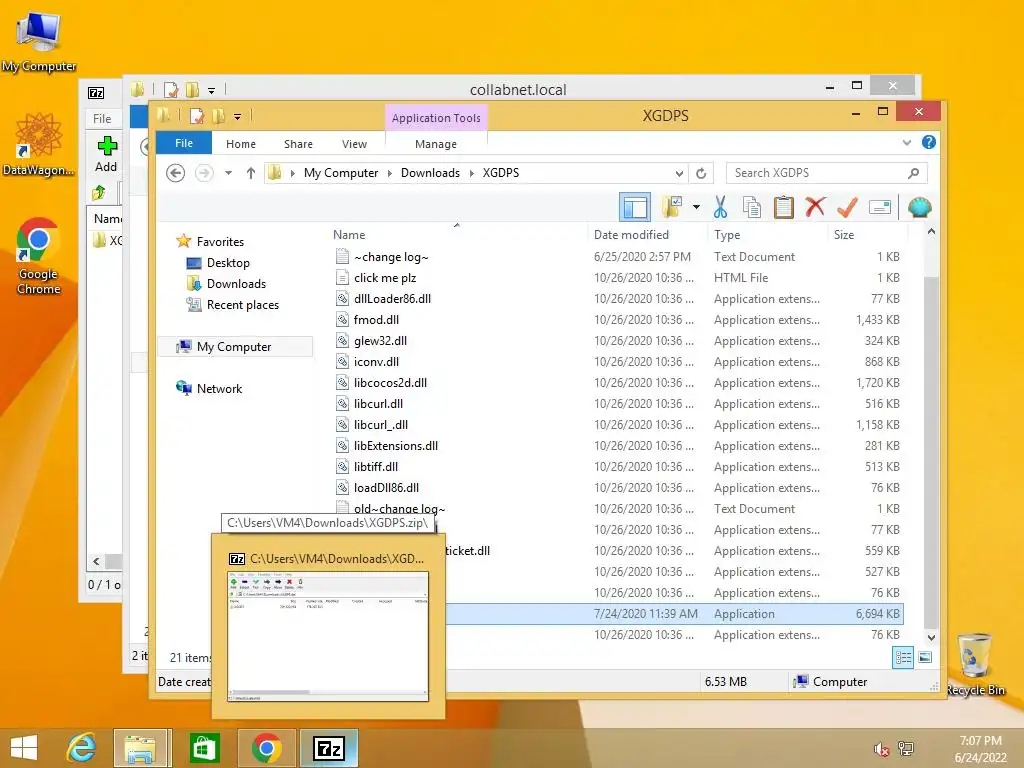Viewport: 1024px width, 768px height.
Task: Click the Application Tools contextual tab
Action: [436, 118]
